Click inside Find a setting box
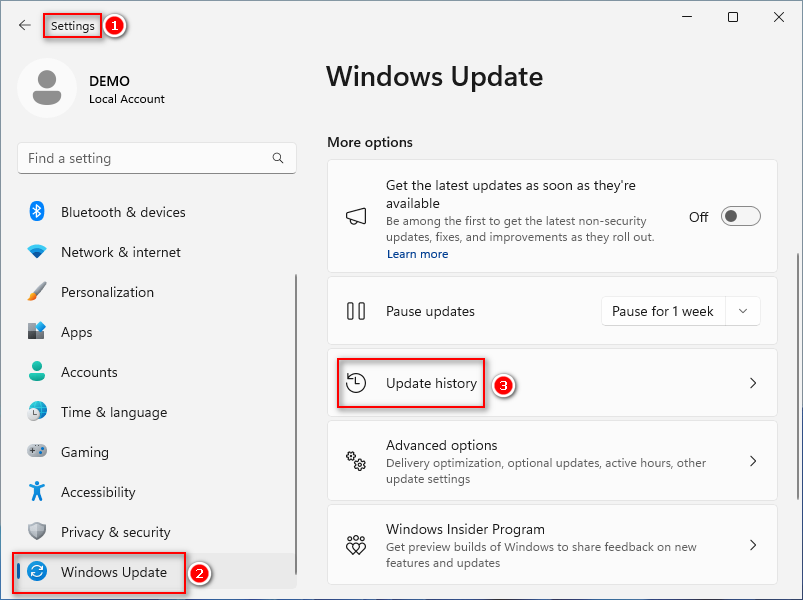 (x=157, y=158)
